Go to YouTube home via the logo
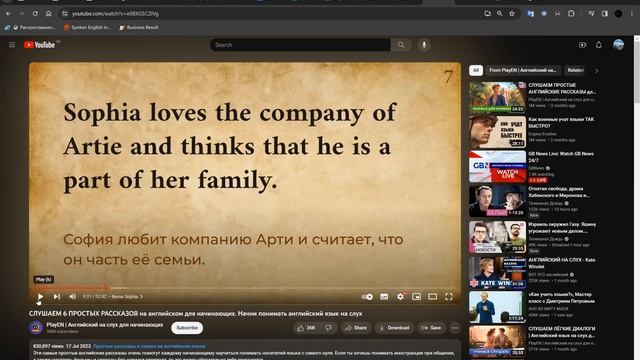Image resolution: width=640 pixels, height=360 pixels. [x=41, y=45]
